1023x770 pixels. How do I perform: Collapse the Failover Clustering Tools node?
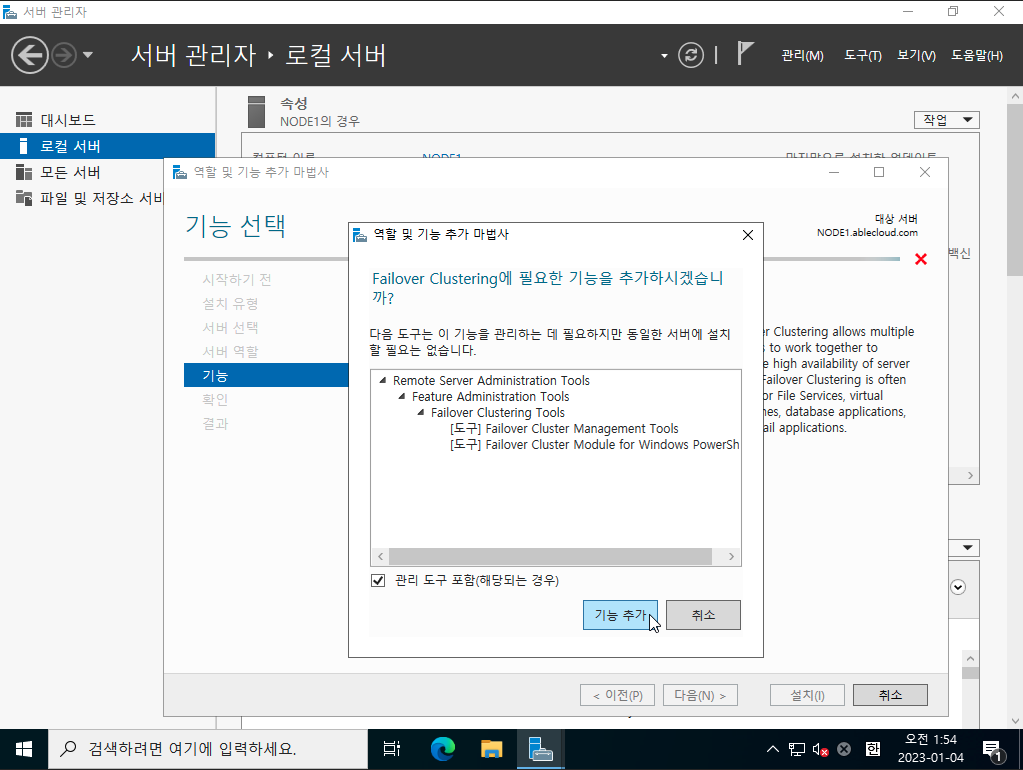[x=421, y=412]
